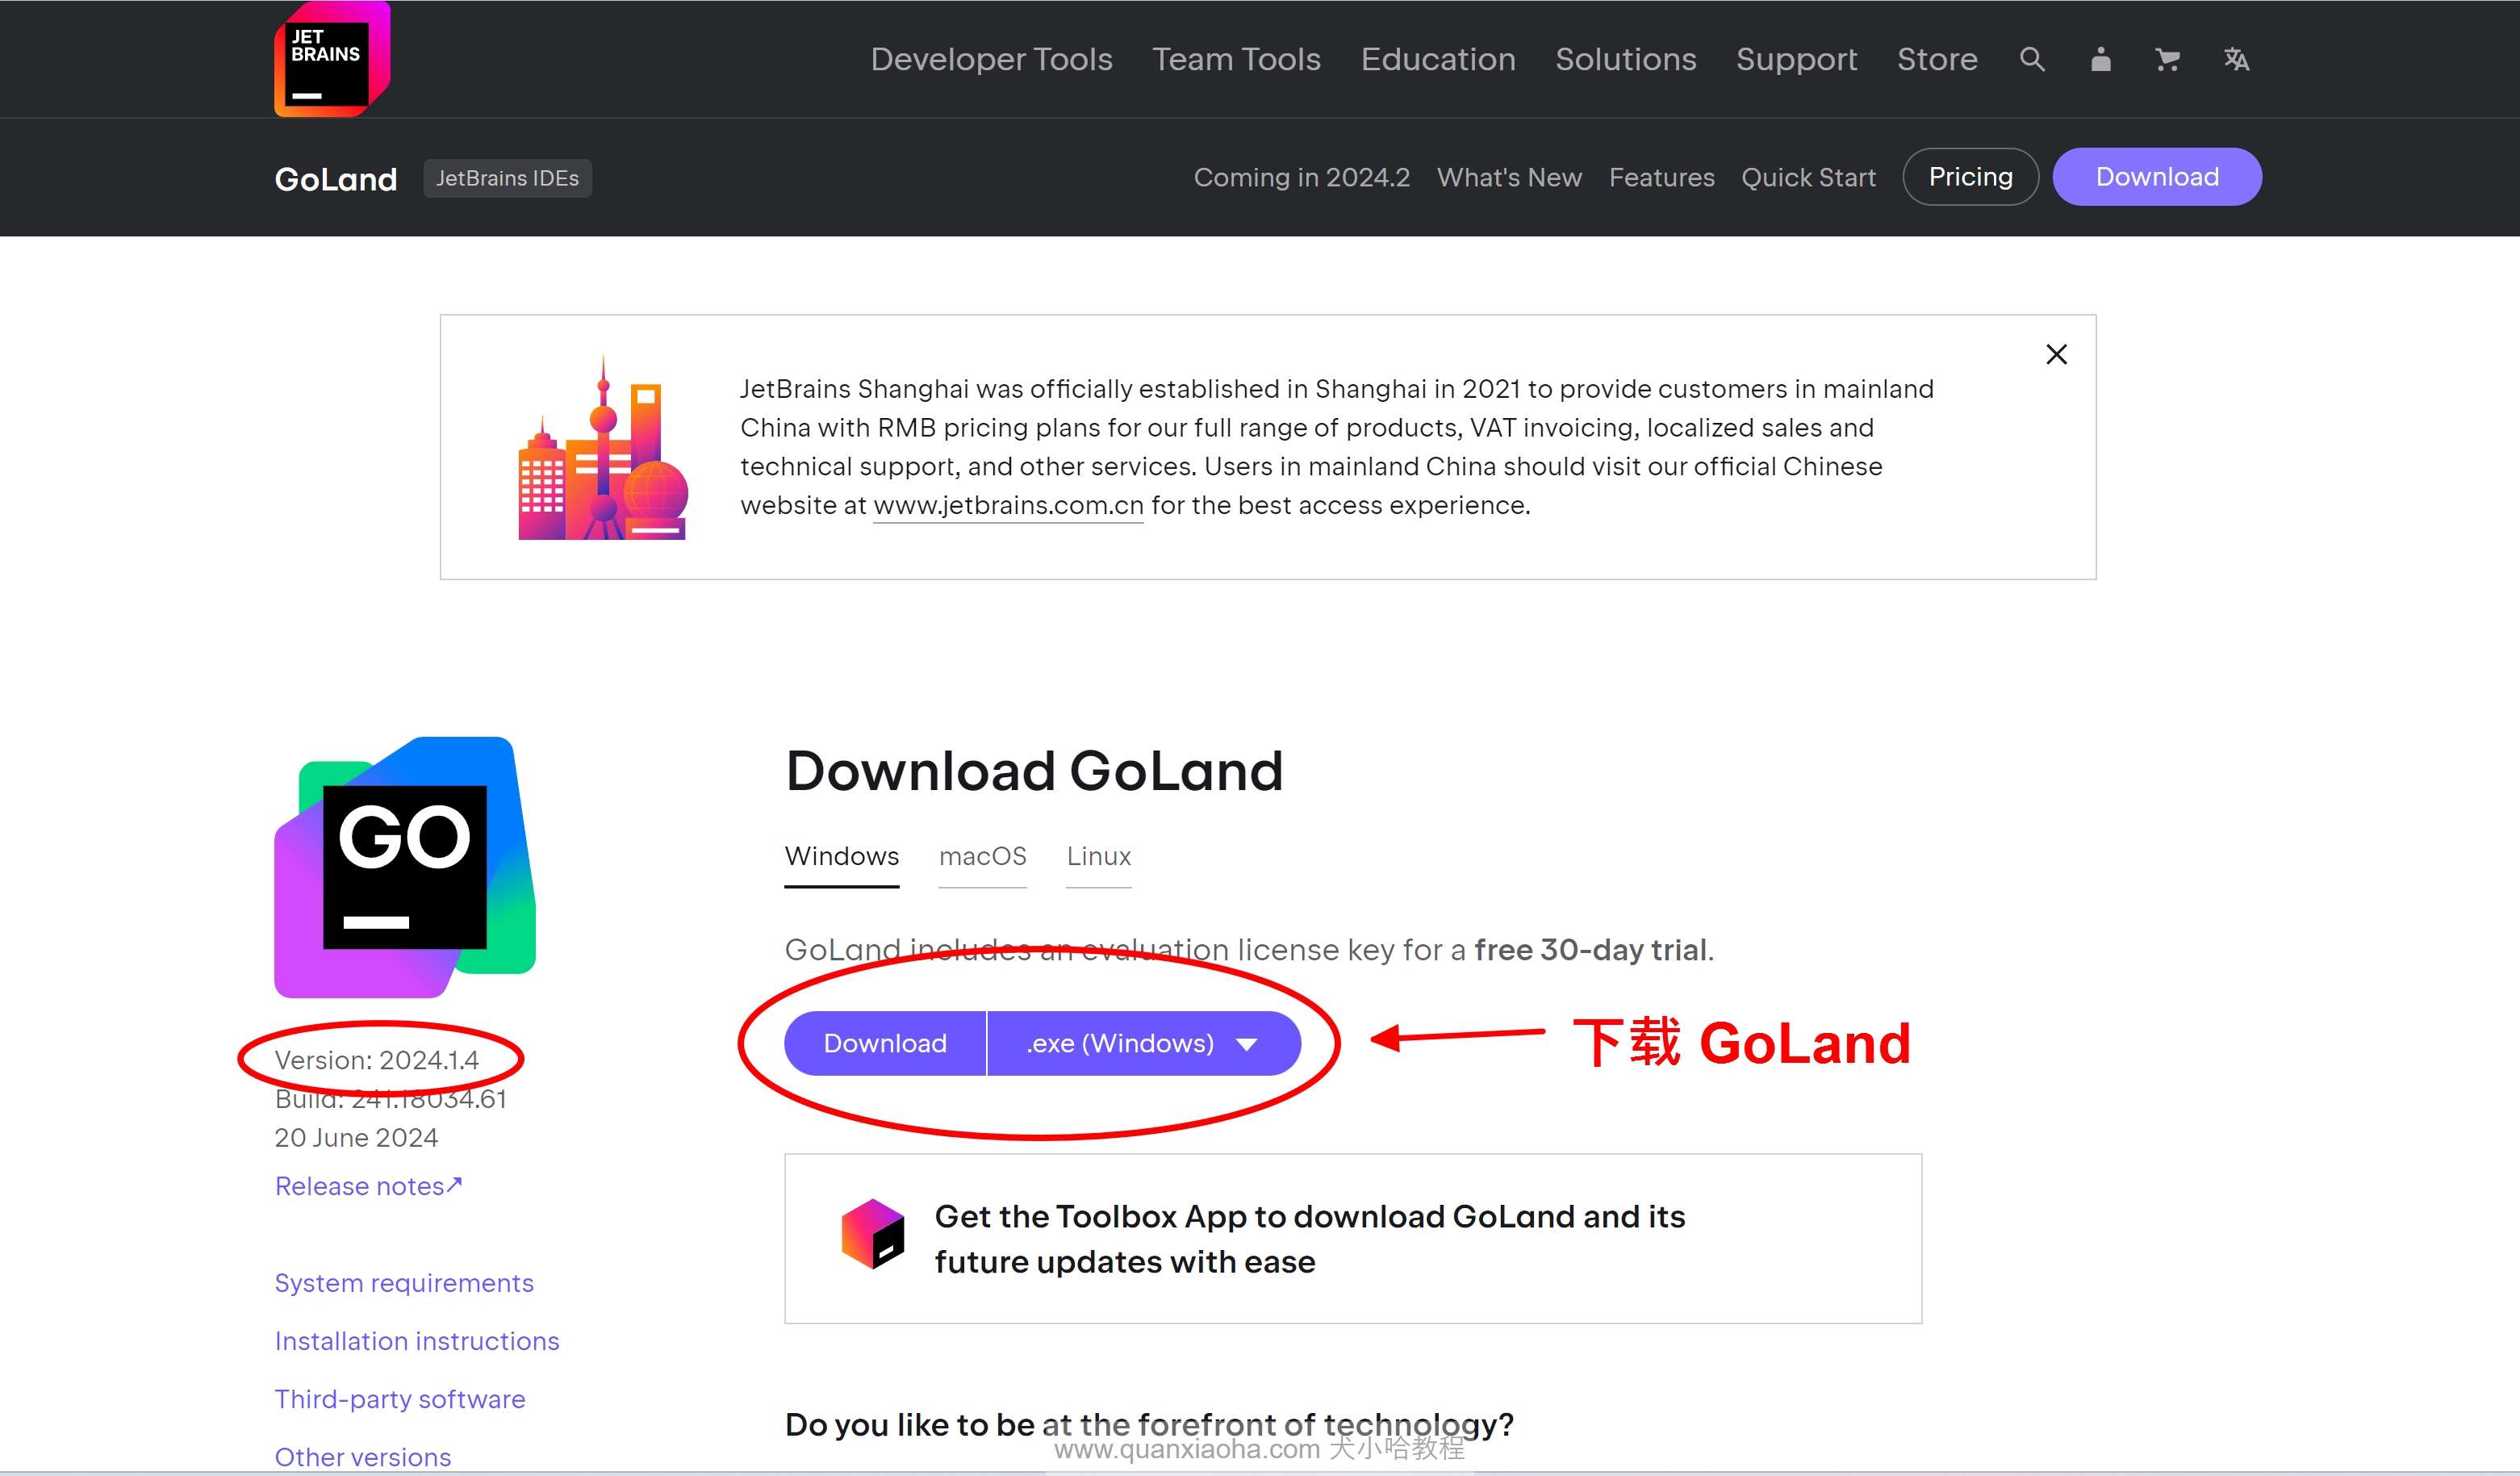Switch to the Linux tab
2520x1476 pixels.
coord(1098,857)
